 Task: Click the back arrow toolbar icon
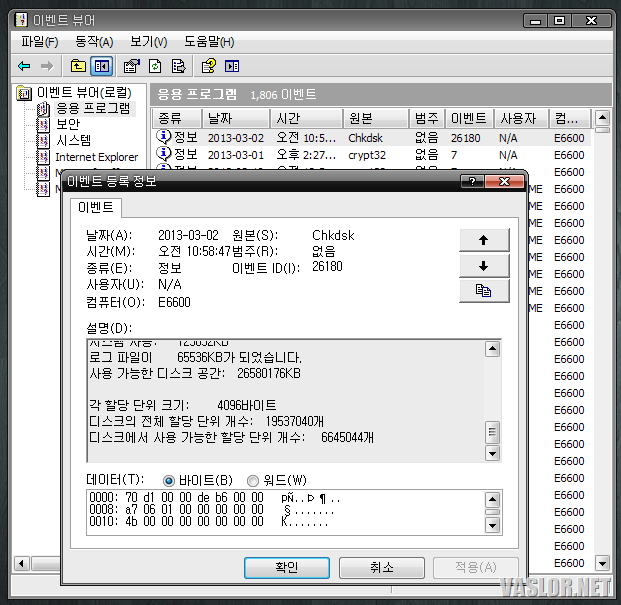[24, 66]
